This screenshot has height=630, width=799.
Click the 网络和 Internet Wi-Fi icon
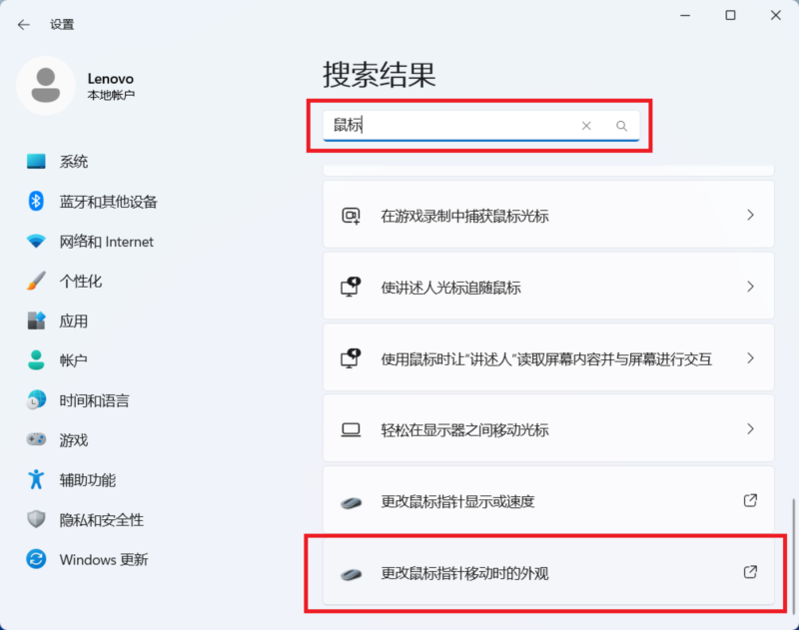pyautogui.click(x=37, y=241)
